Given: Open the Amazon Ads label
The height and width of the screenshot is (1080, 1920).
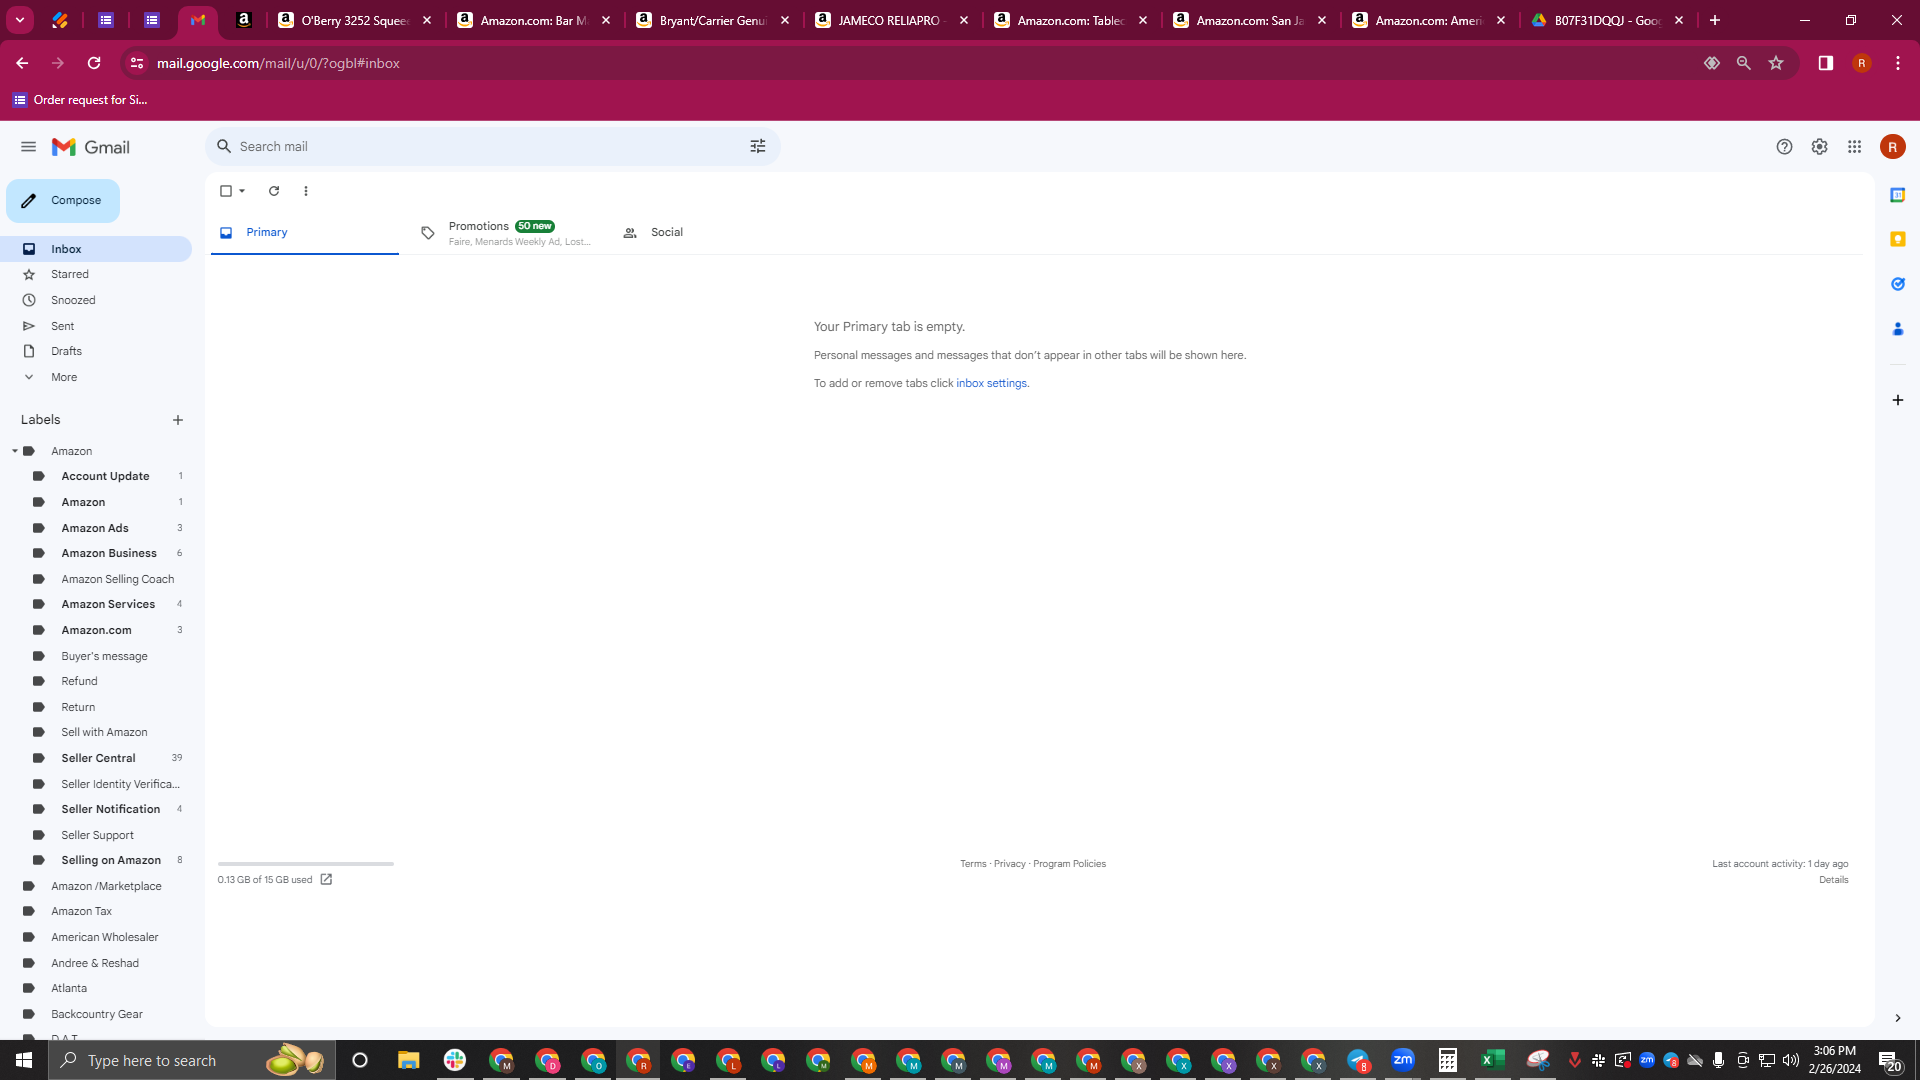Looking at the screenshot, I should (x=95, y=529).
